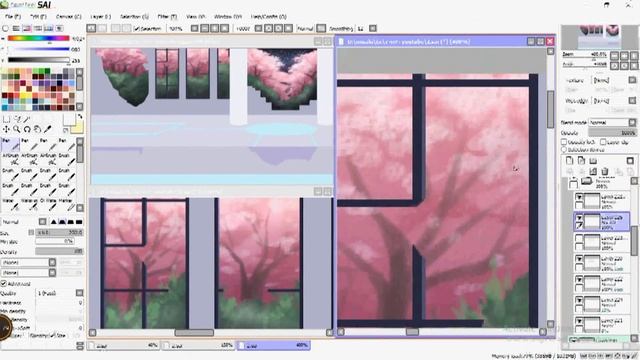640x360 pixels.
Task: Switch to the 40% canvas tab
Action: click(x=123, y=345)
